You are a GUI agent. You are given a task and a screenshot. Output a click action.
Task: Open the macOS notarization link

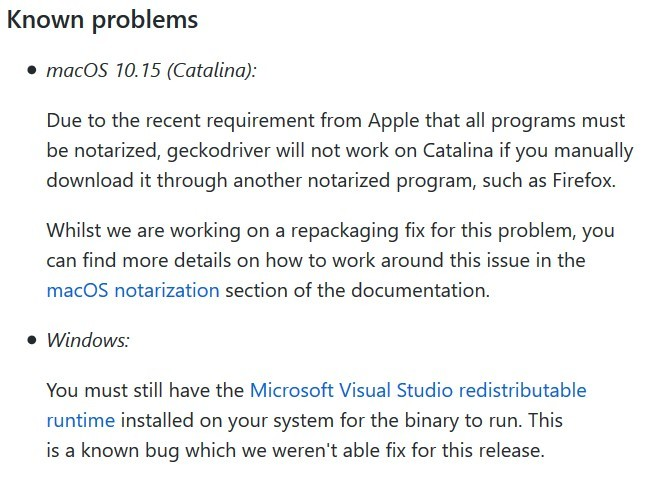[x=132, y=291]
